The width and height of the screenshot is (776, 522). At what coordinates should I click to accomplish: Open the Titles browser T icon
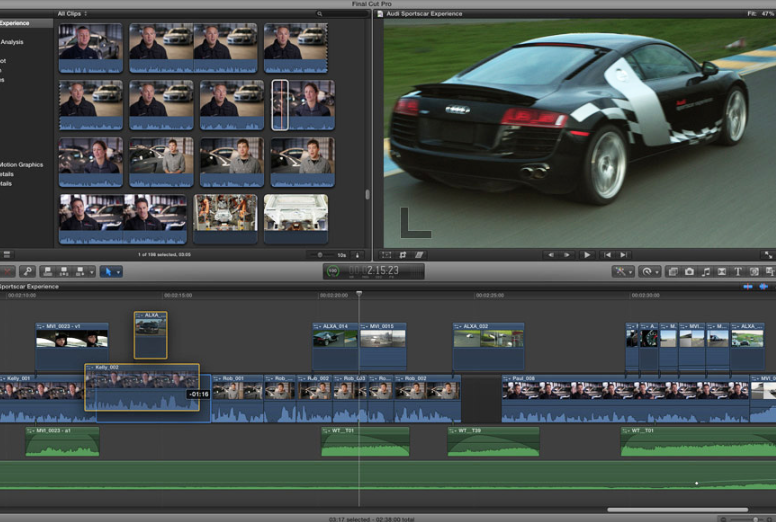tap(738, 271)
